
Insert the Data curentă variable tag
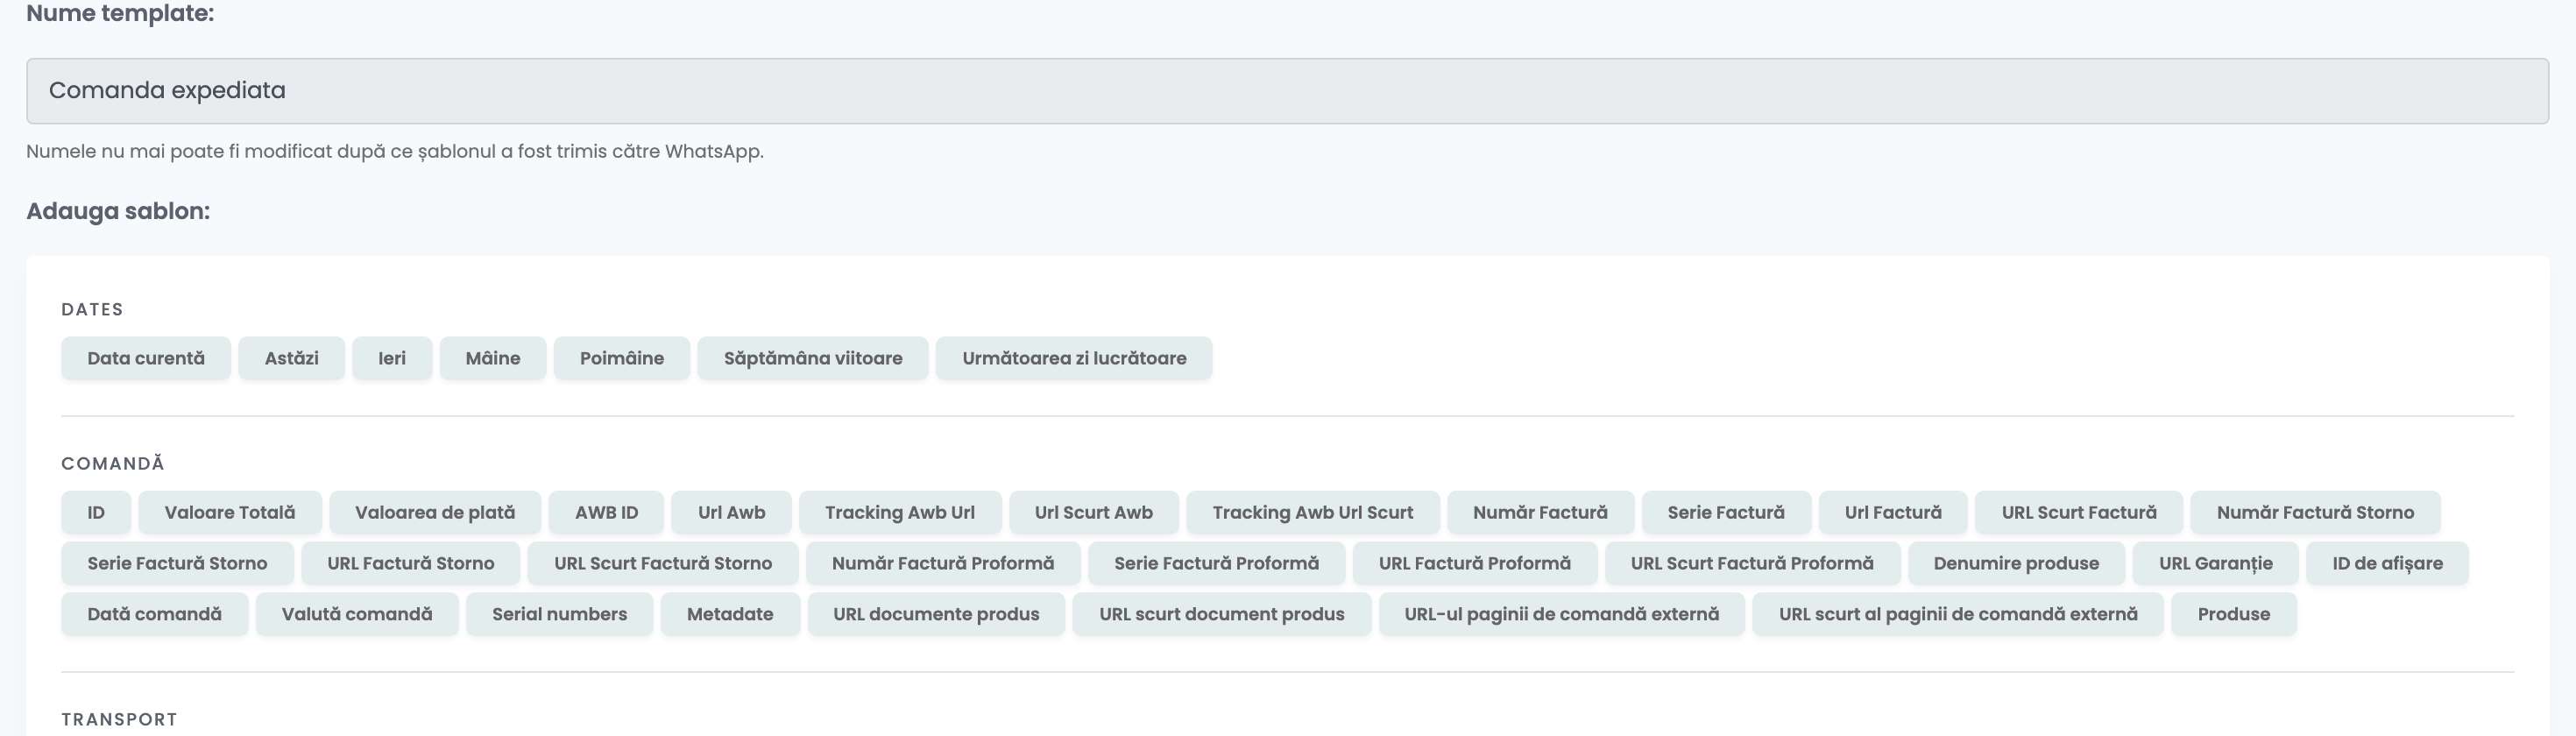pos(146,358)
